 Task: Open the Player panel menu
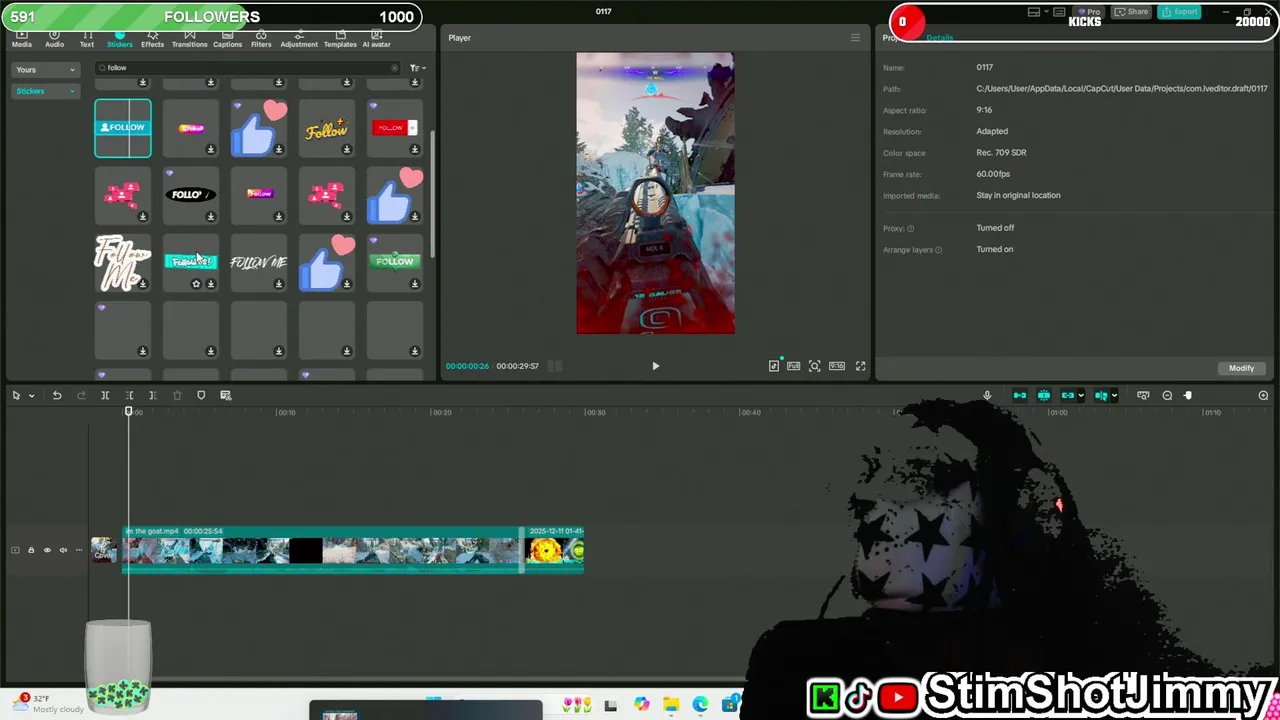coord(855,38)
